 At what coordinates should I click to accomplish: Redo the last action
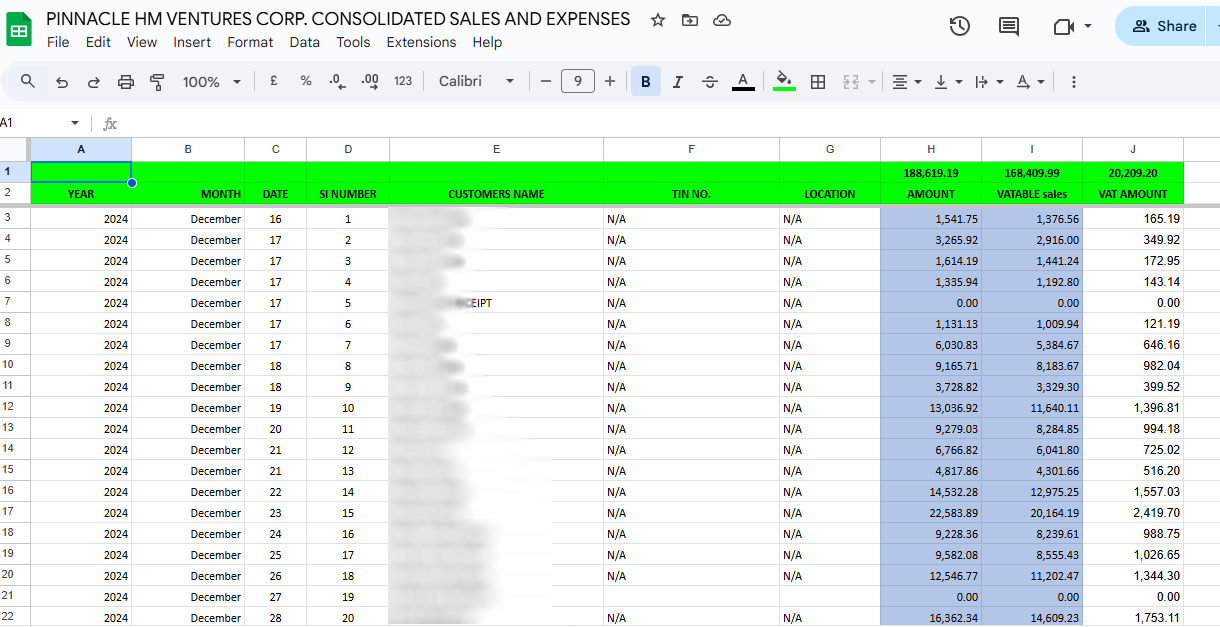tap(94, 82)
